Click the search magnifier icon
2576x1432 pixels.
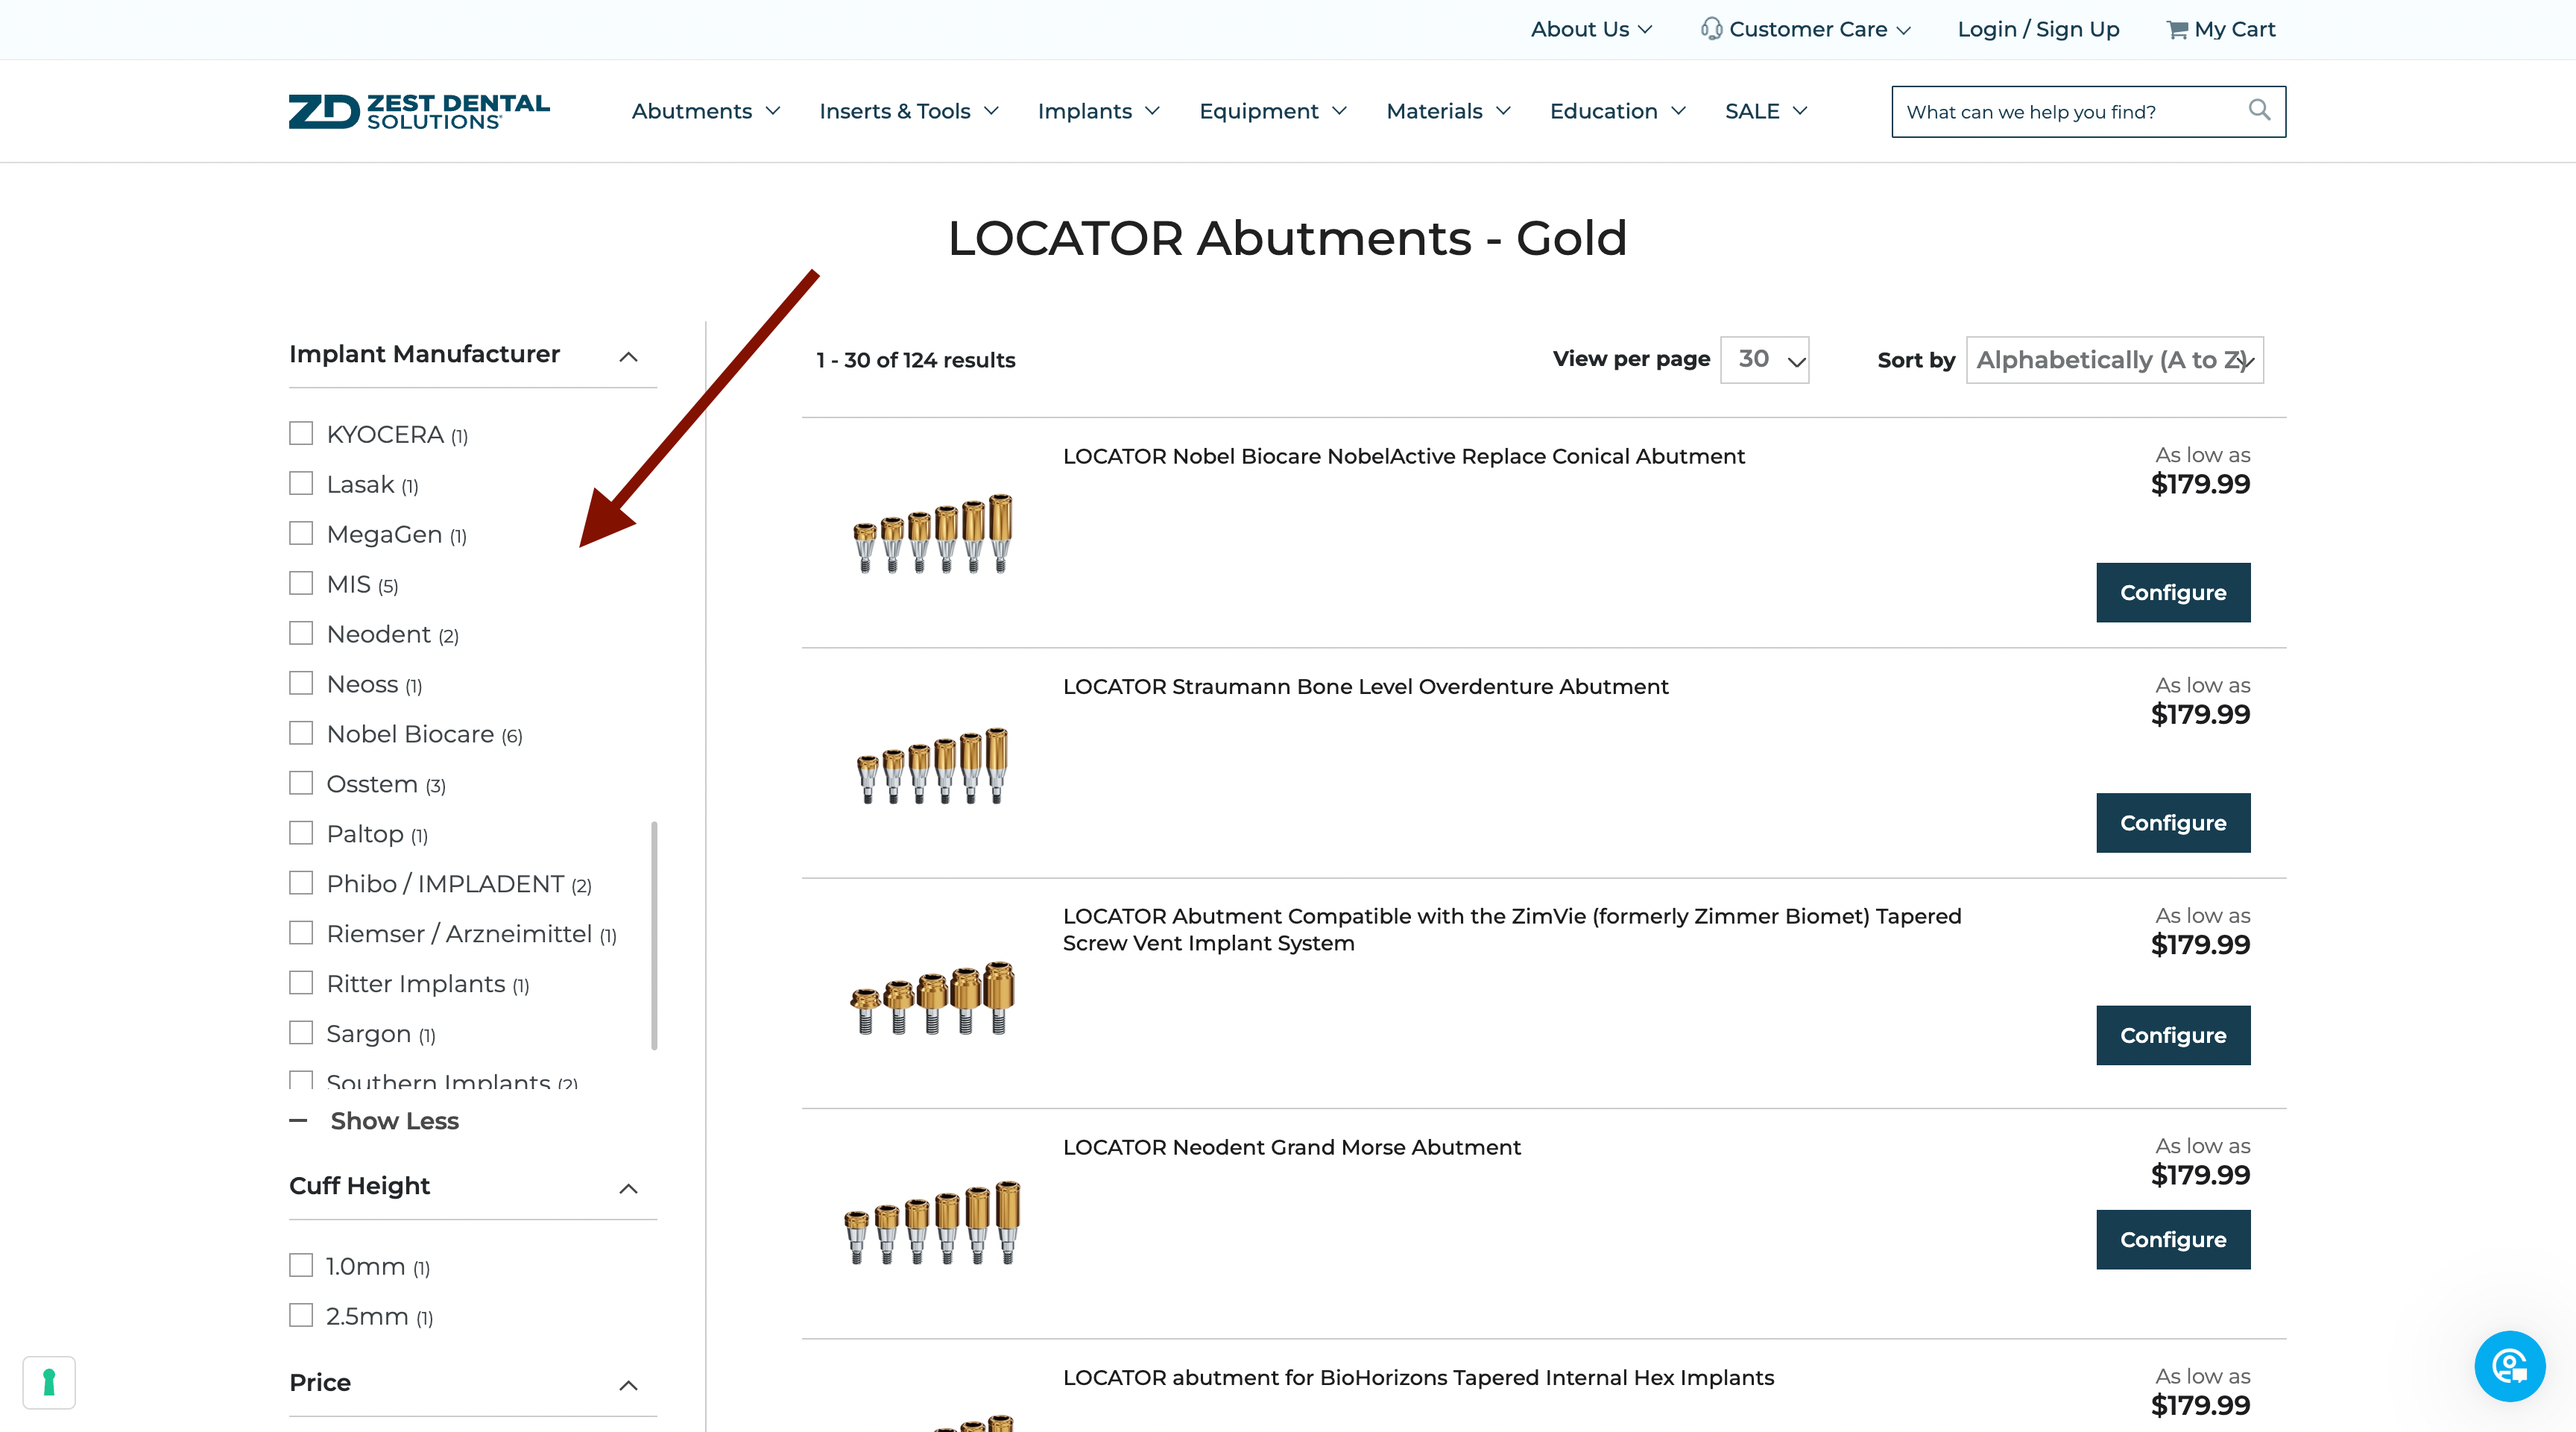(2259, 110)
